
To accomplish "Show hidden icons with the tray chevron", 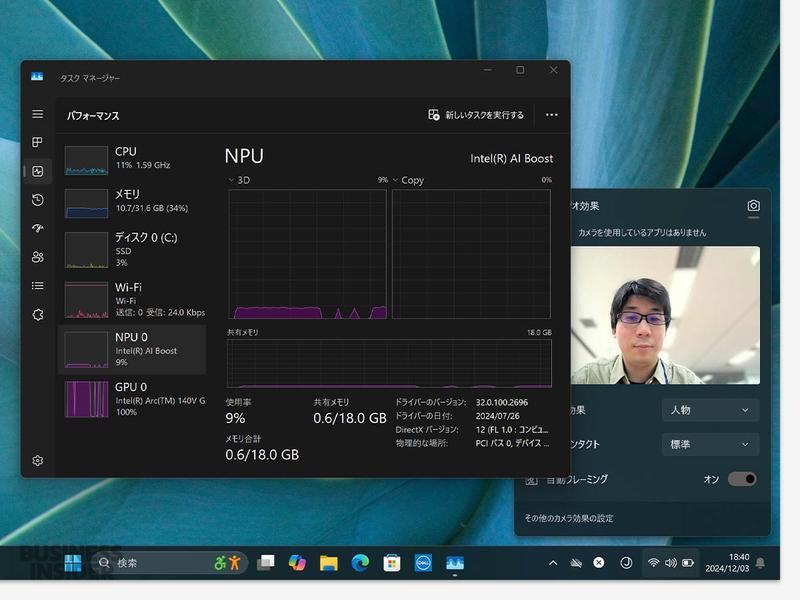I will tap(553, 563).
